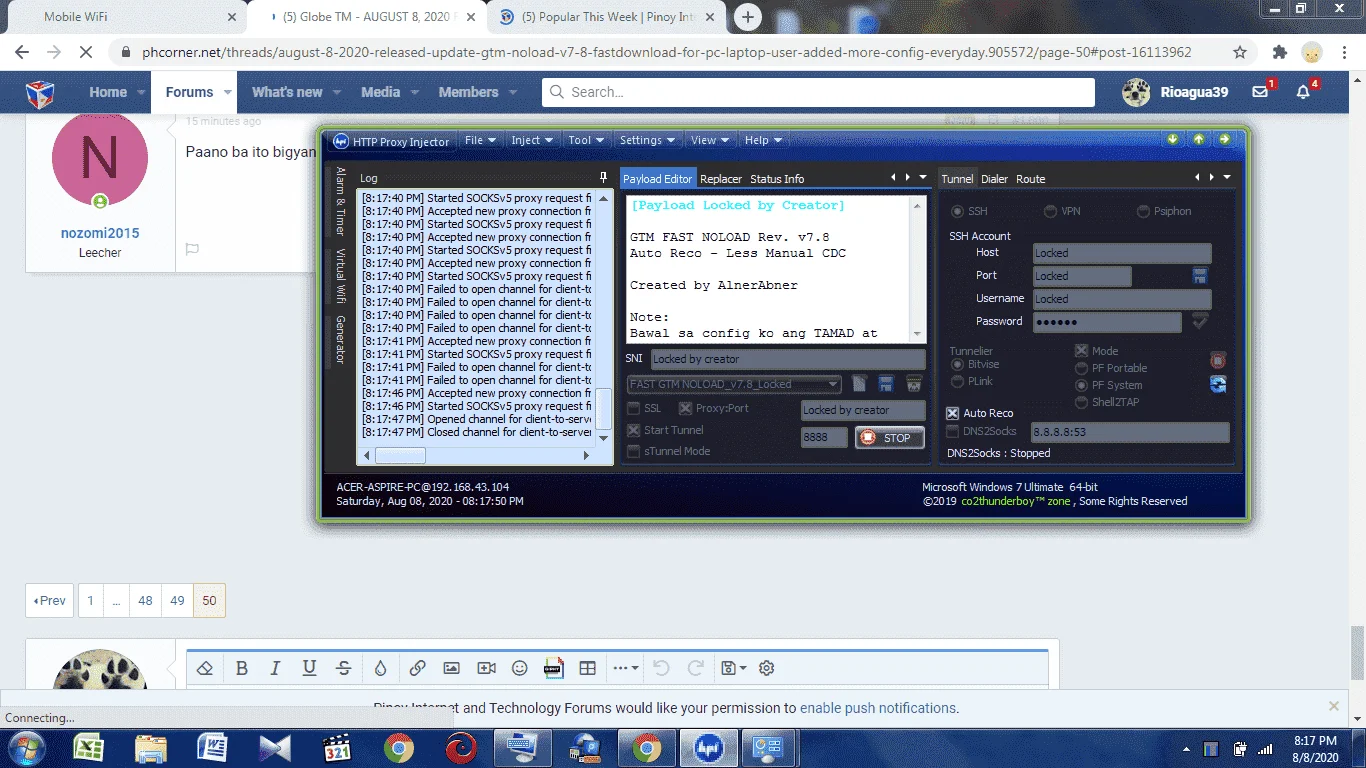Open the text color droplet tool
Screen dimensions: 1366x768
[x=380, y=668]
